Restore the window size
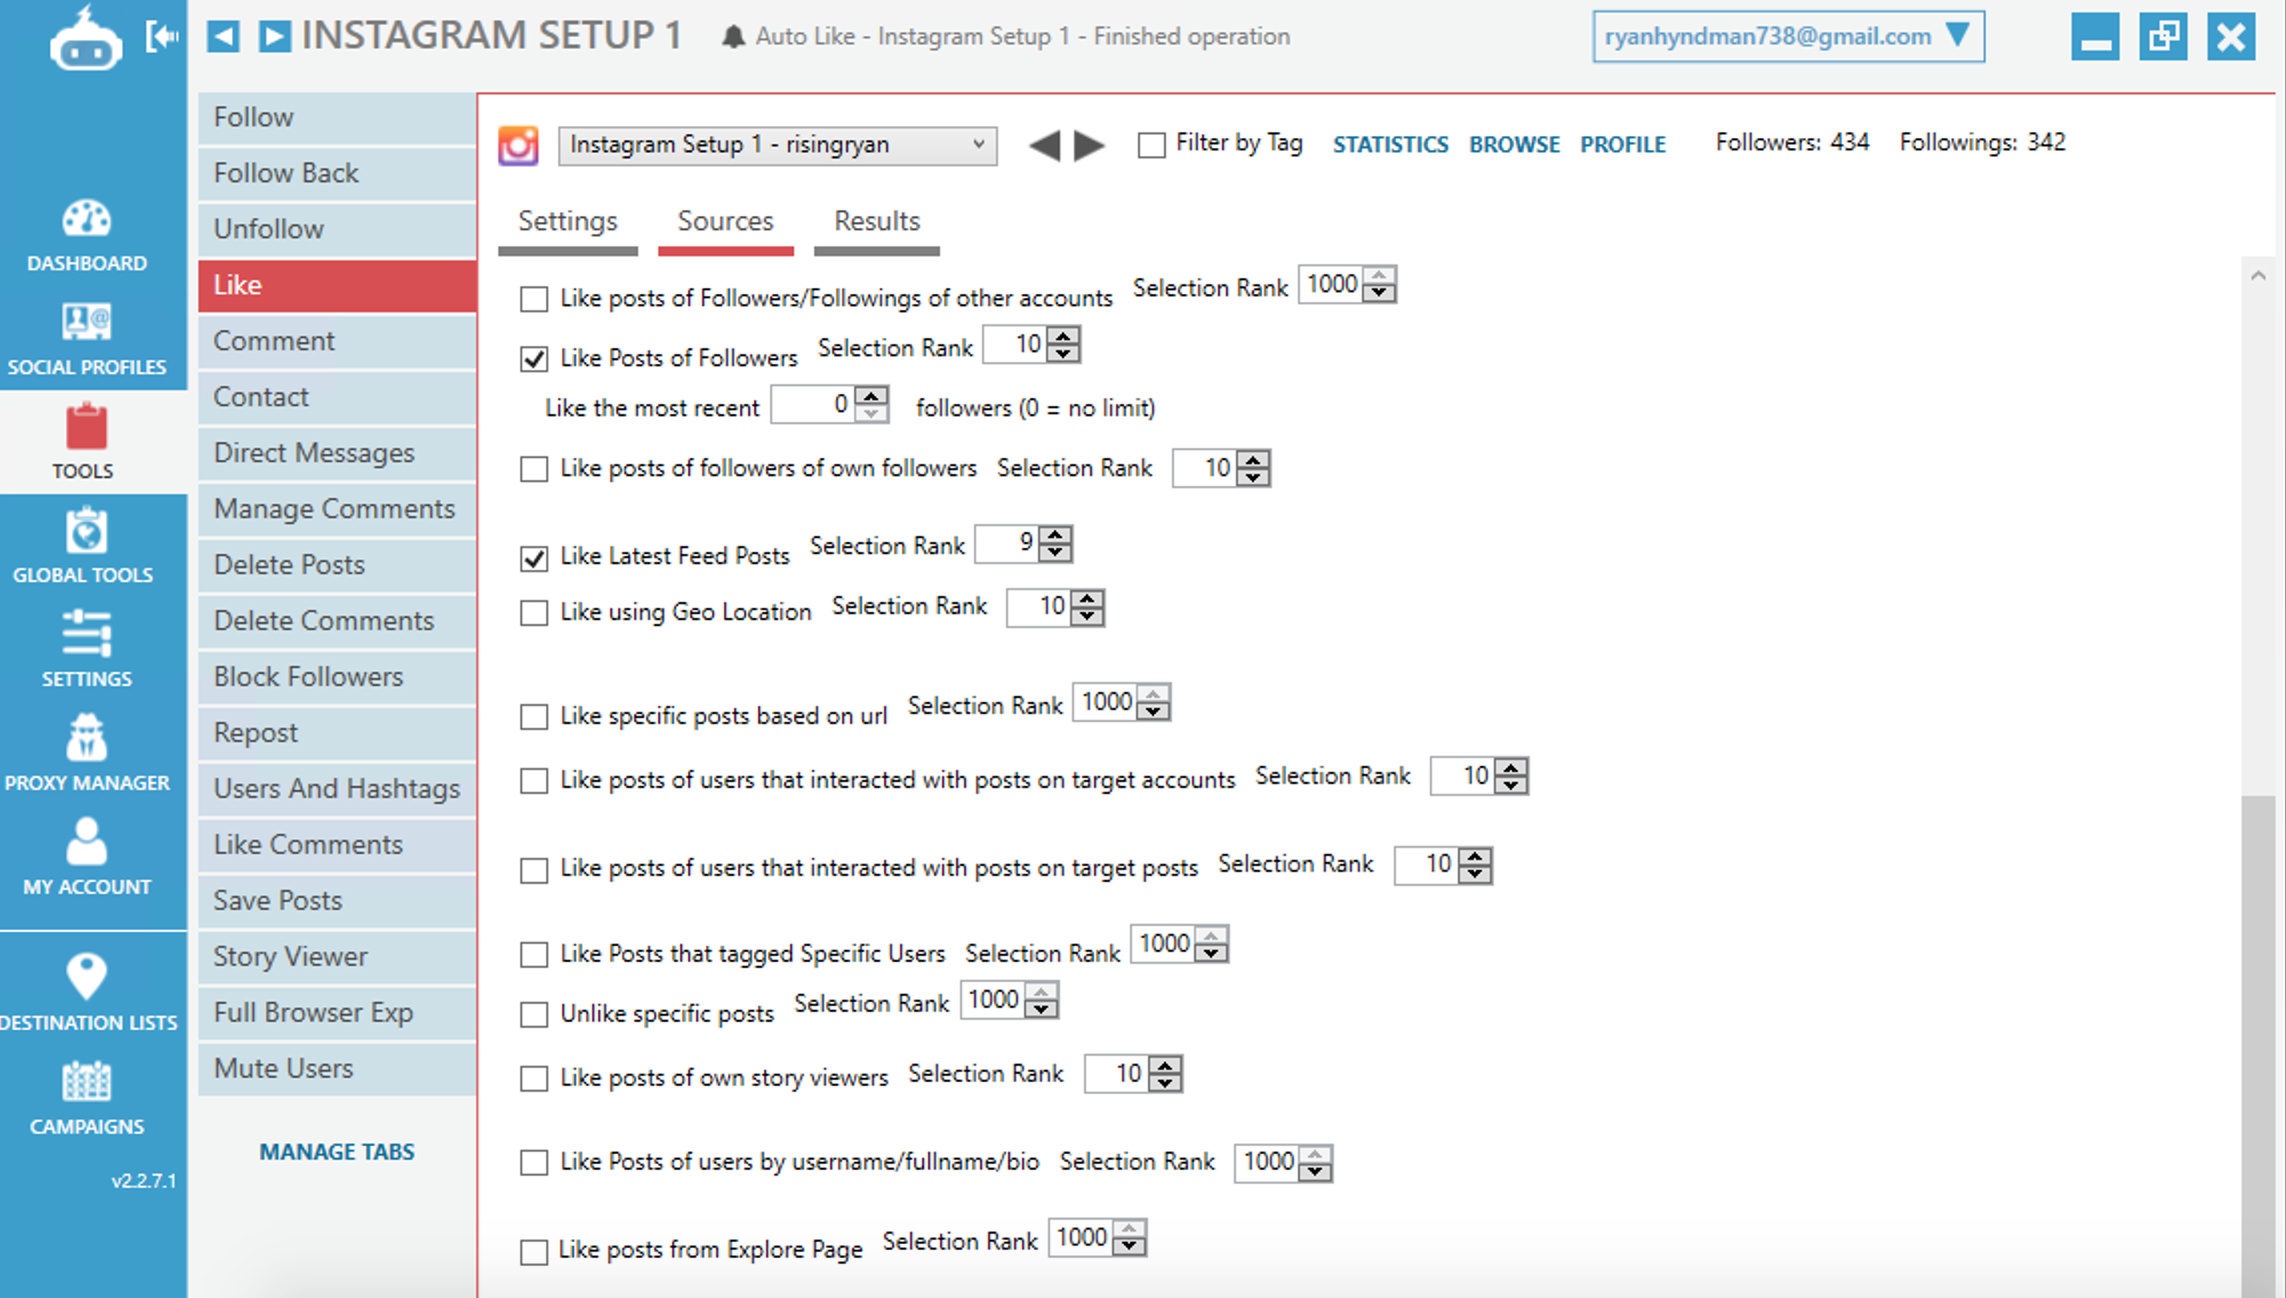The height and width of the screenshot is (1298, 2286). tap(2163, 37)
